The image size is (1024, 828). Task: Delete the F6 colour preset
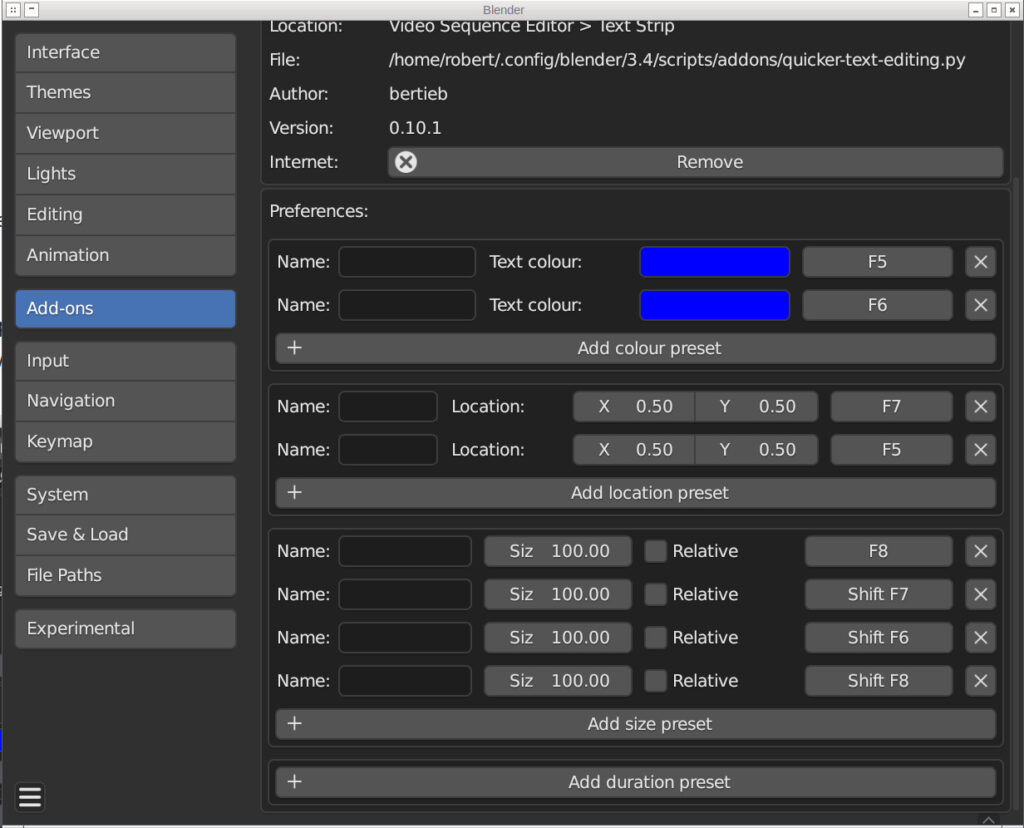[x=980, y=305]
